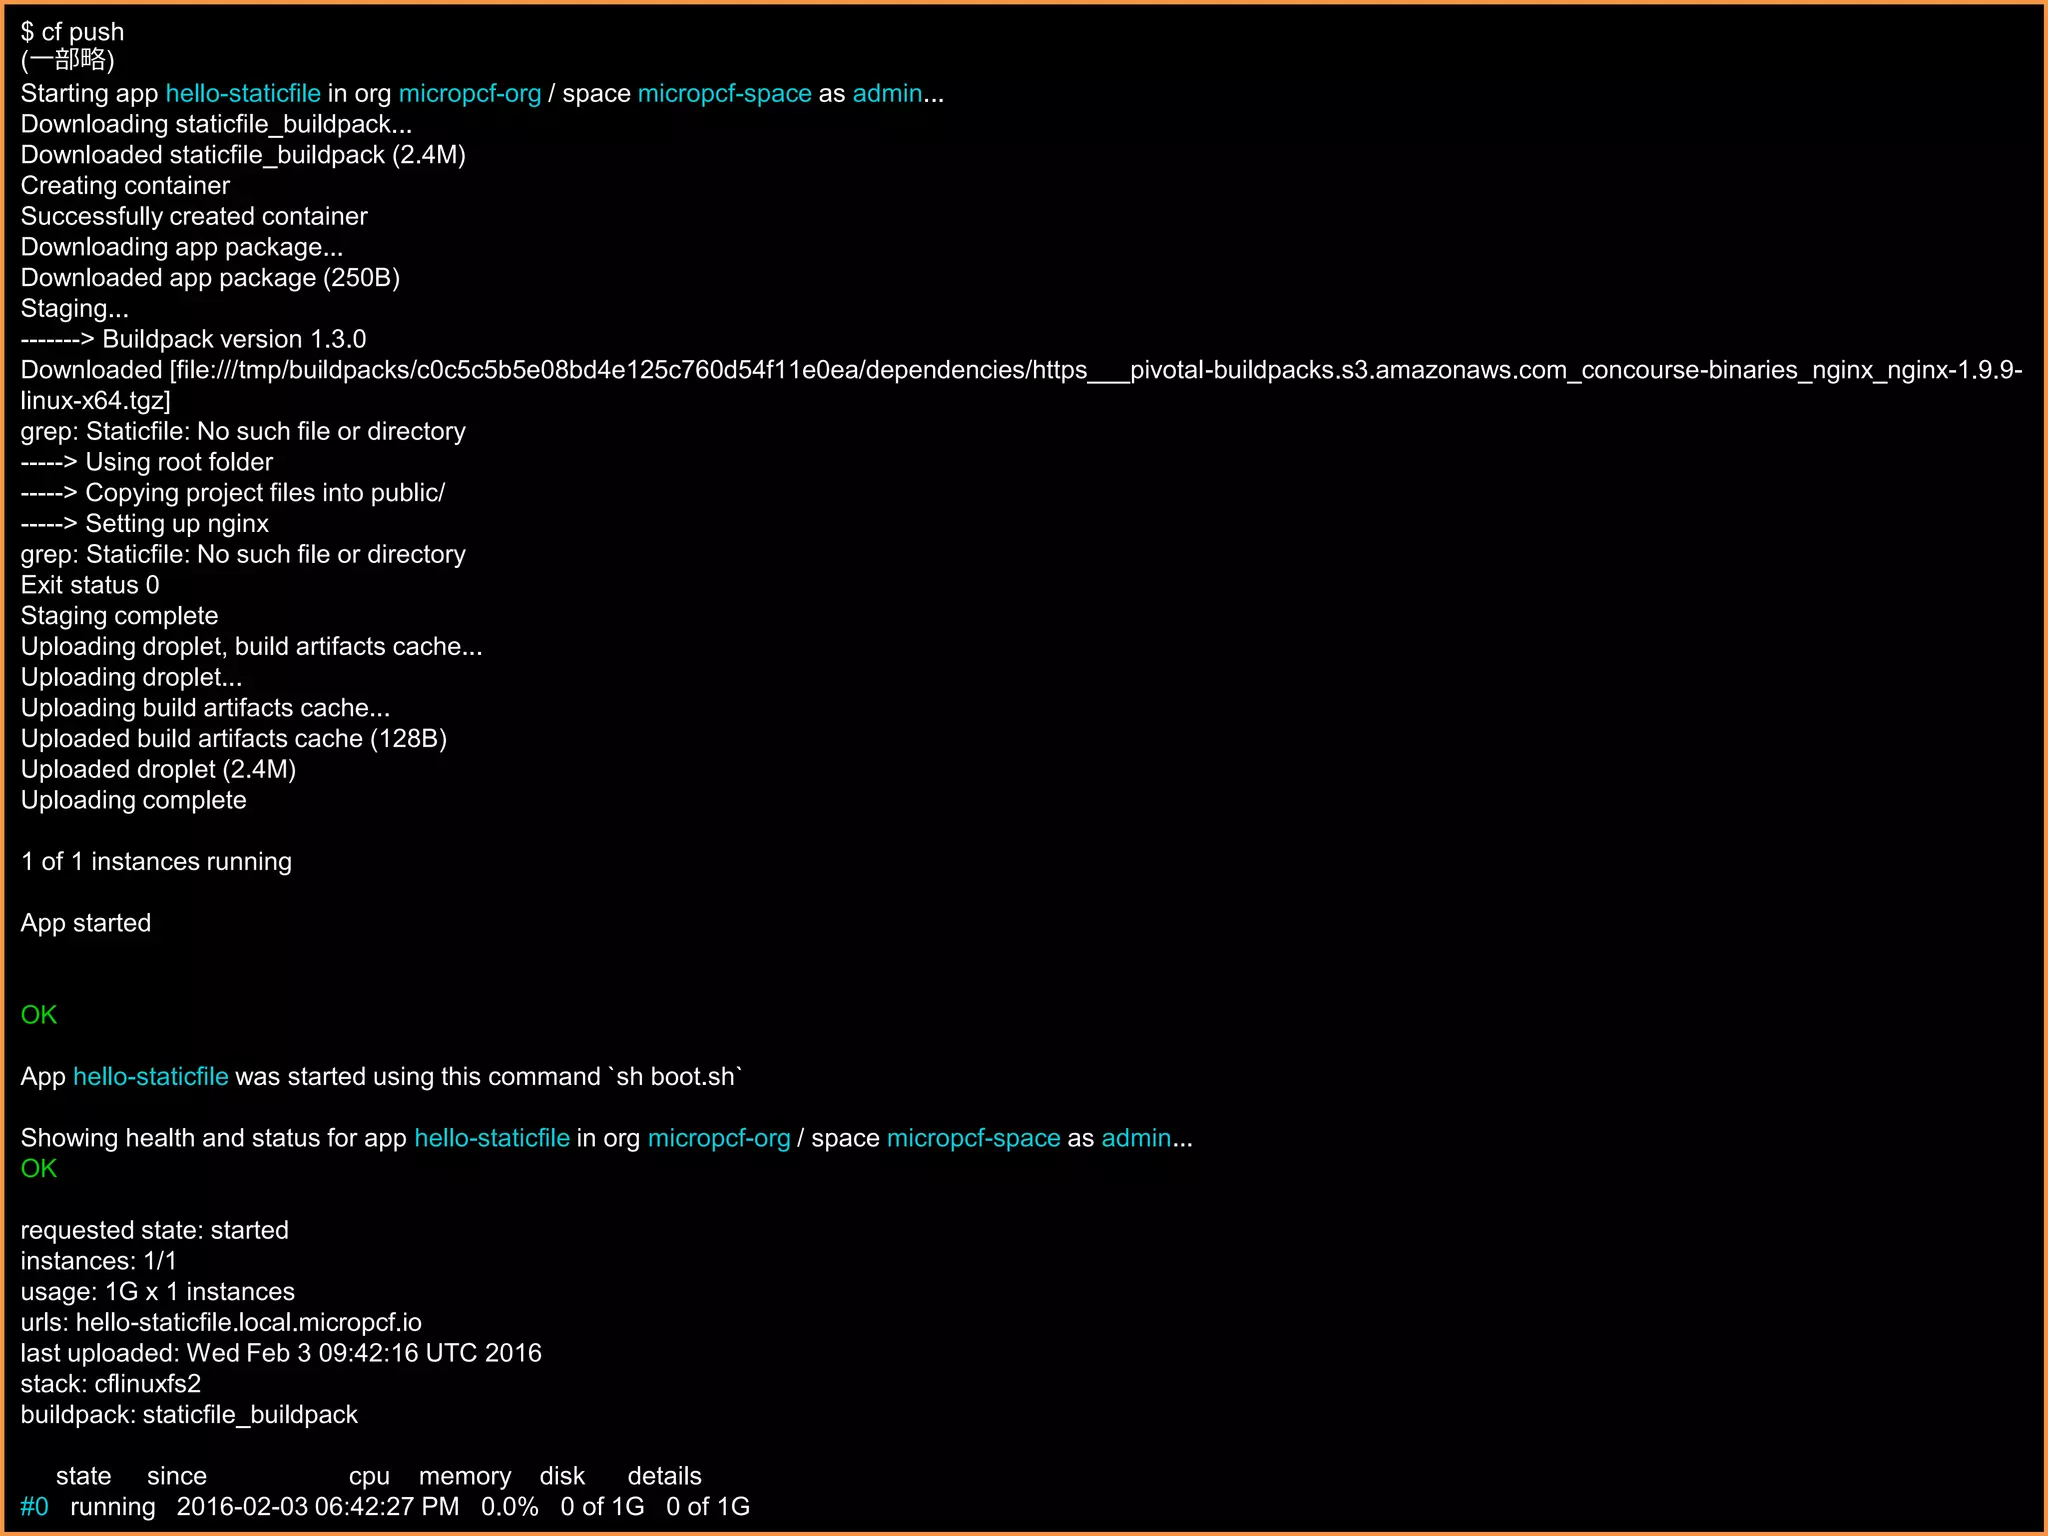
Task: Click 'last uploaded: Wed Feb 3' line
Action: (x=281, y=1354)
